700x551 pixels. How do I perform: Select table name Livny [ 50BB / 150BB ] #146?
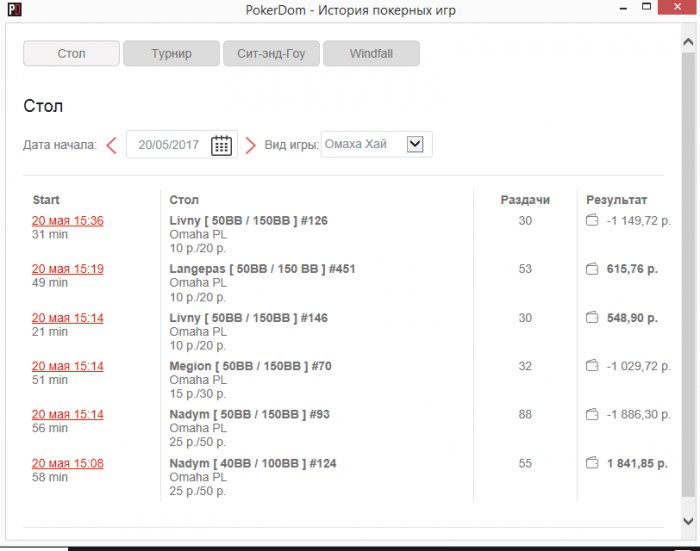tap(248, 318)
